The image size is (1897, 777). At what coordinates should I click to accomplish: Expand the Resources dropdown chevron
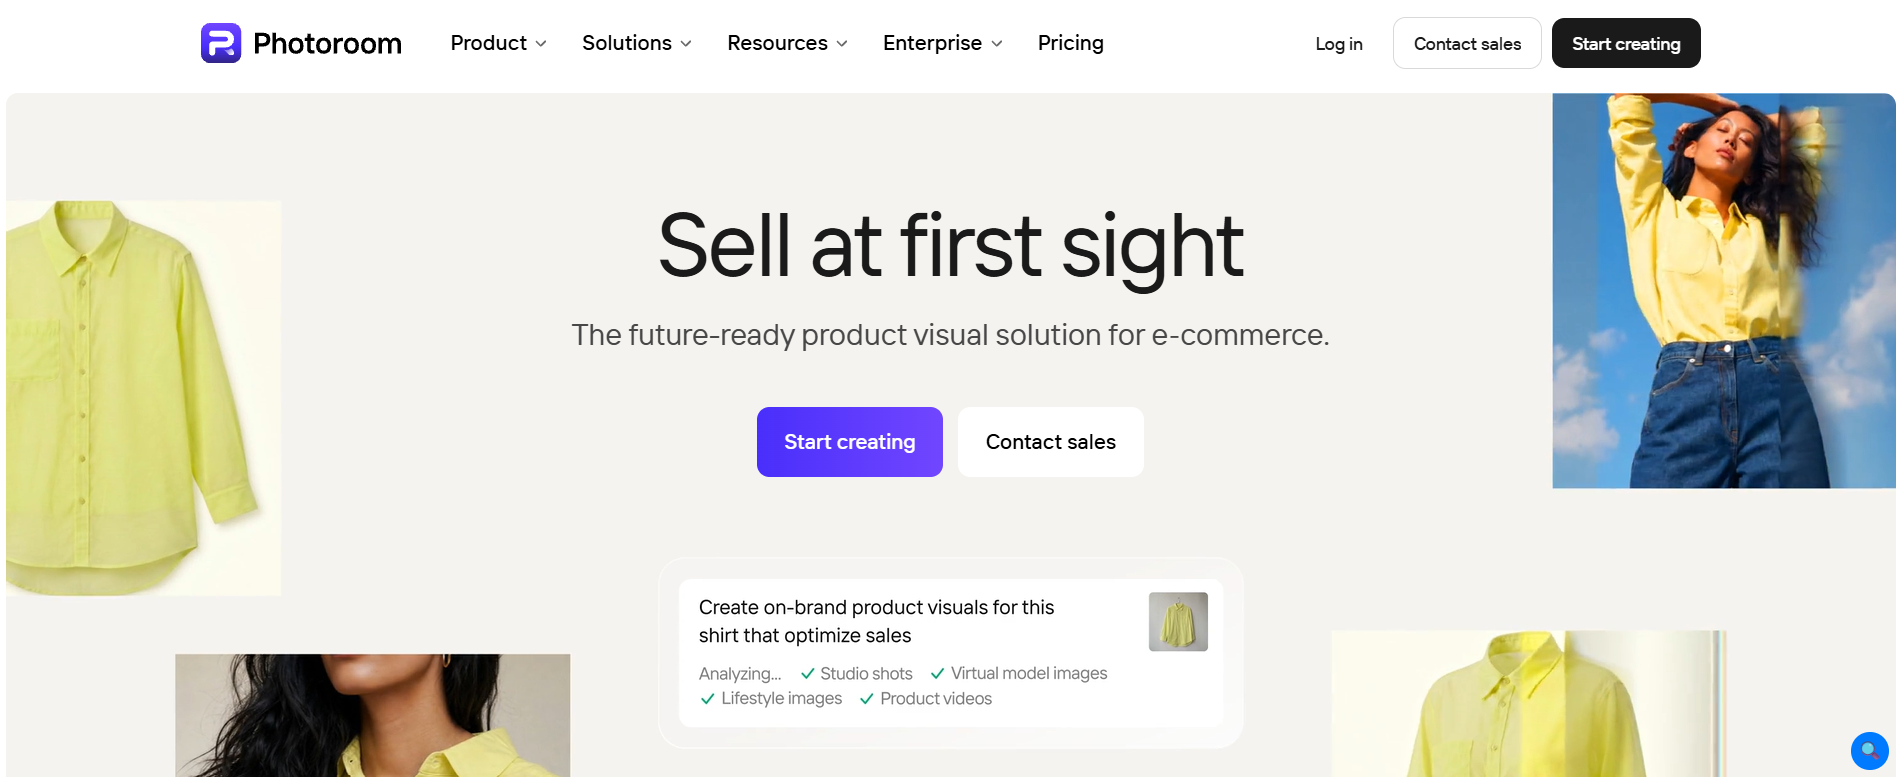point(842,44)
